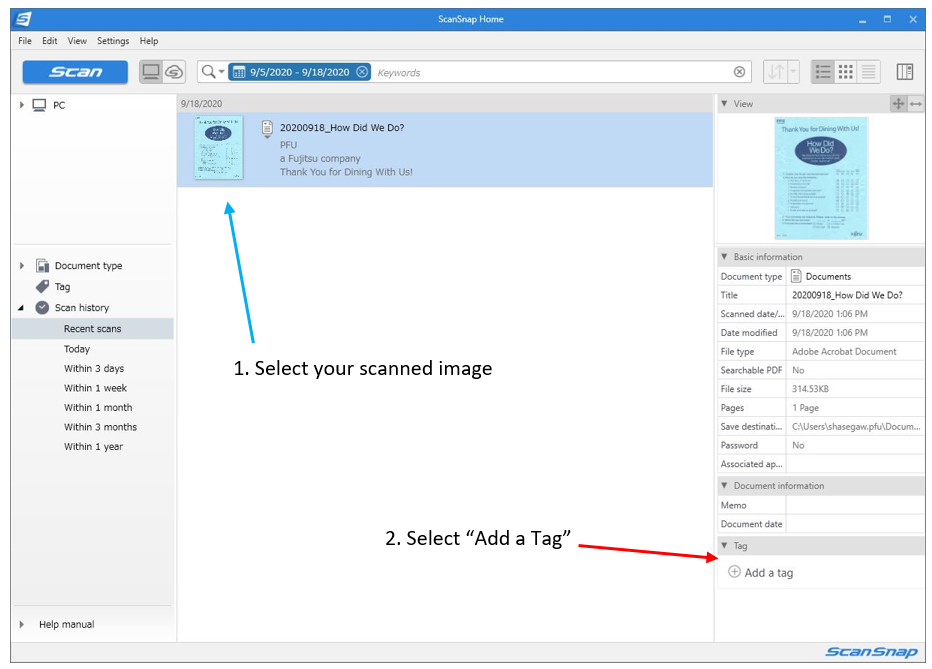Close the ScanSnap Home window

(x=913, y=20)
